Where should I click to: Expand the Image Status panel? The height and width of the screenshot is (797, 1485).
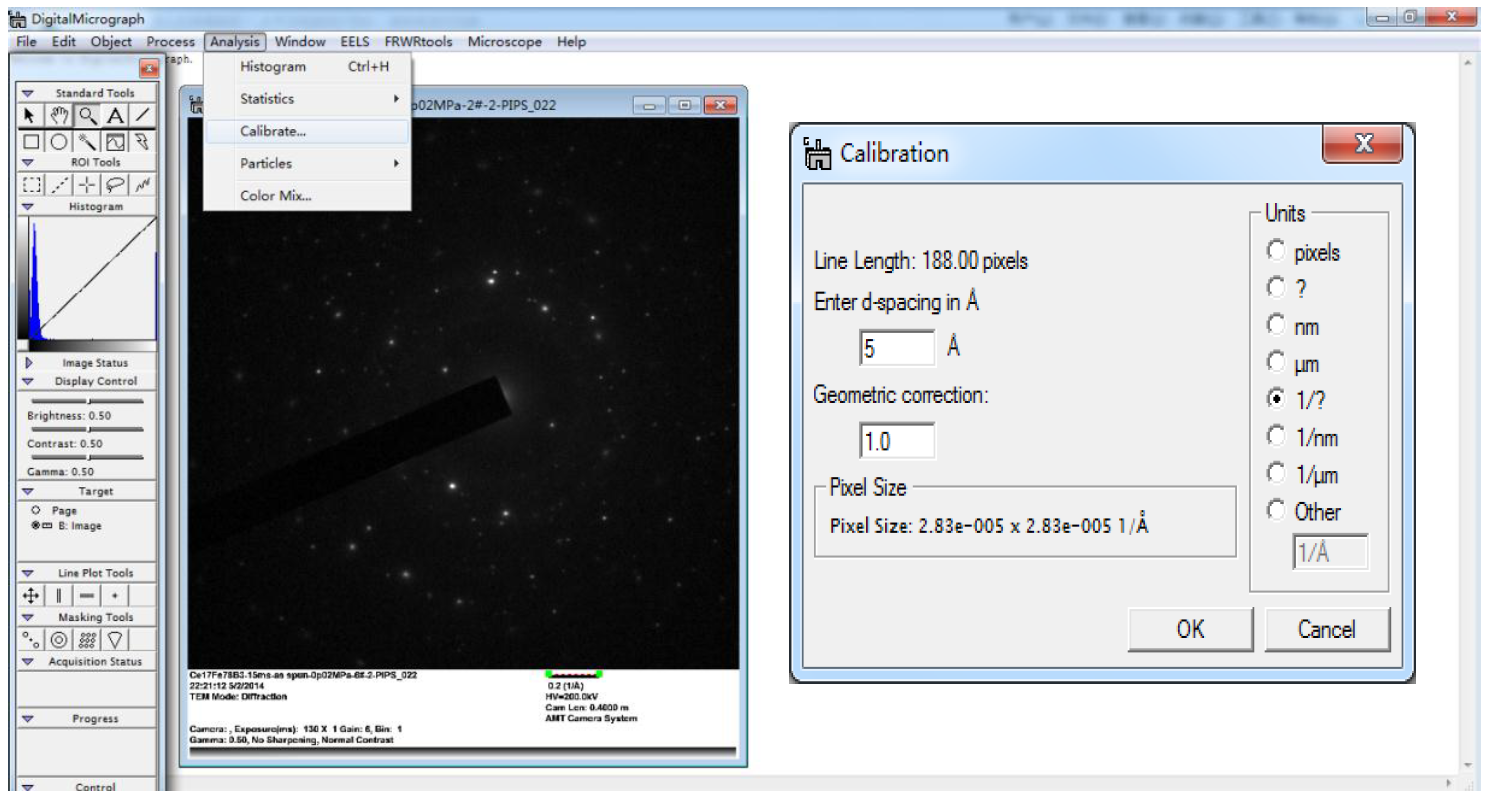(30, 363)
